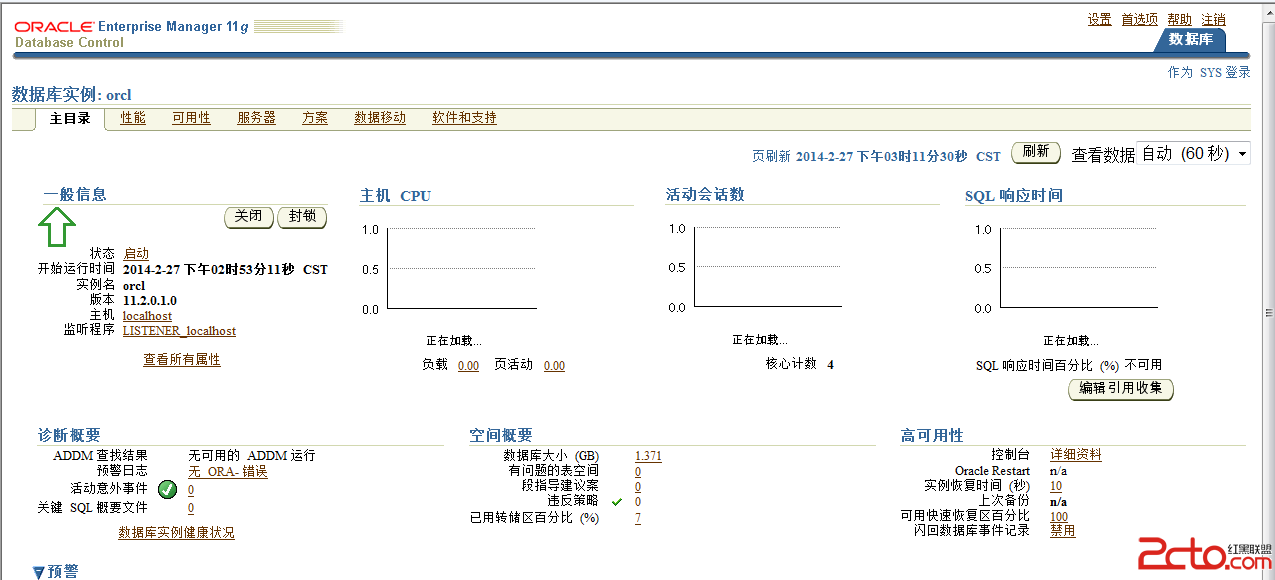Click the 高可用性 section heading
The width and height of the screenshot is (1275, 580).
tap(932, 435)
